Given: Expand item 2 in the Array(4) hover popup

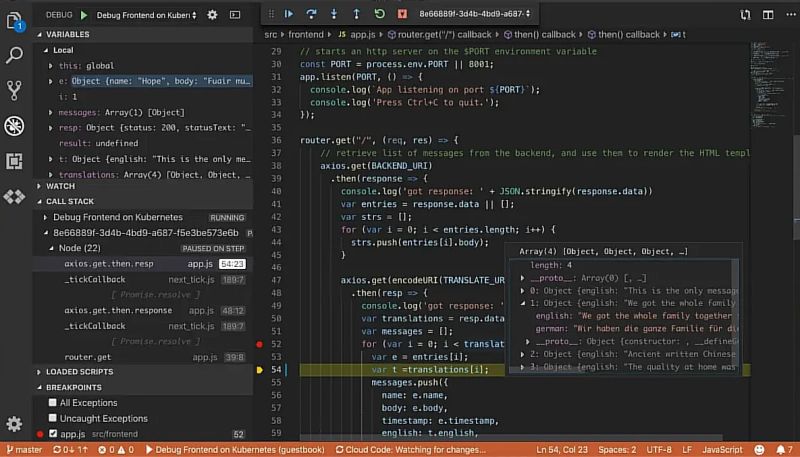Looking at the screenshot, I should tap(522, 354).
